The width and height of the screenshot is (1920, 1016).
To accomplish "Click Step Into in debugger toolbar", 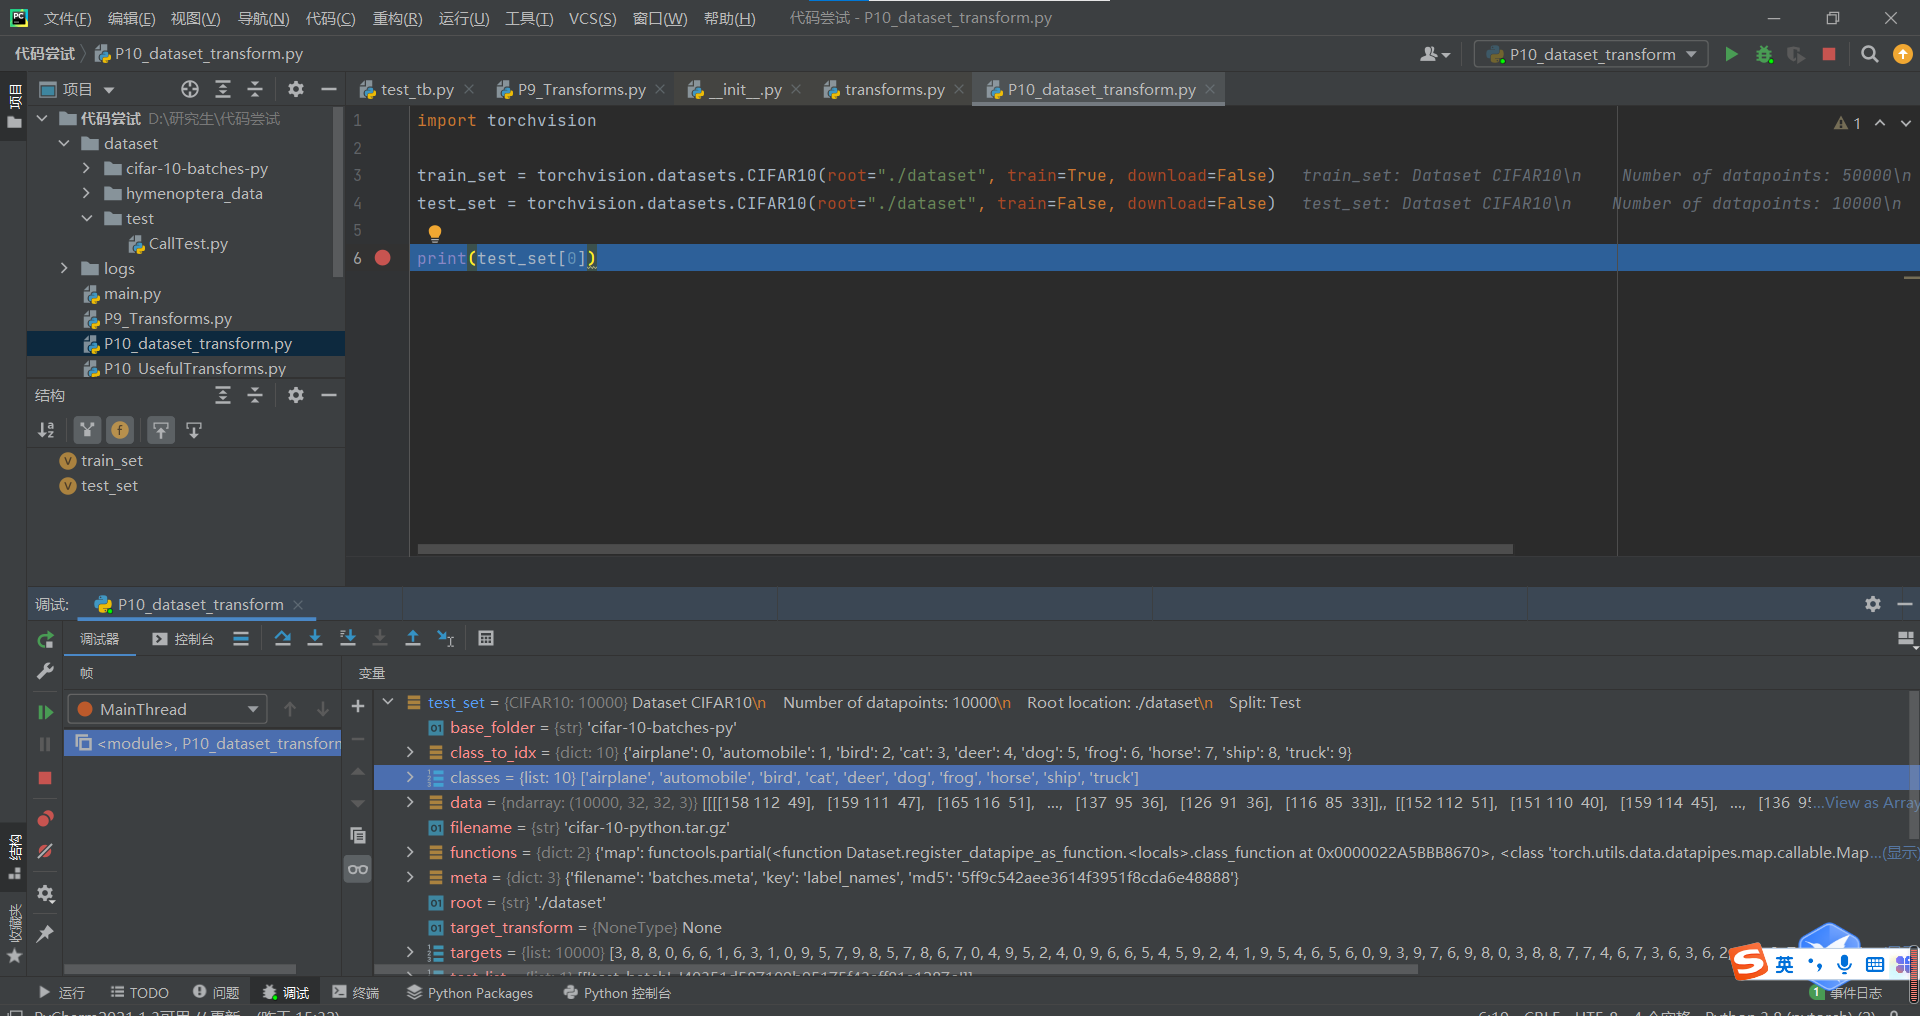I will pyautogui.click(x=315, y=638).
